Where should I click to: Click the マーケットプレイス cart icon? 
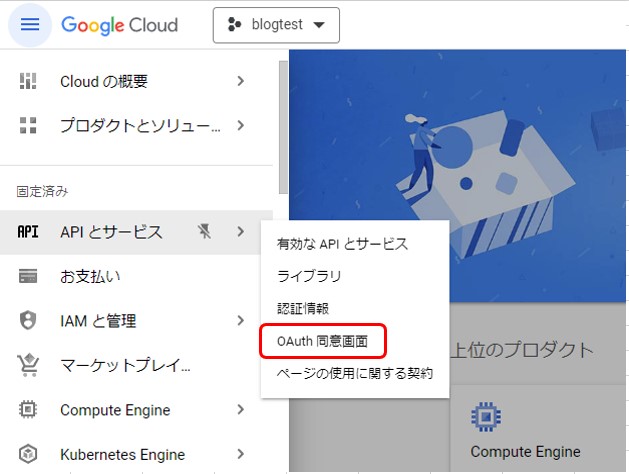coord(28,365)
